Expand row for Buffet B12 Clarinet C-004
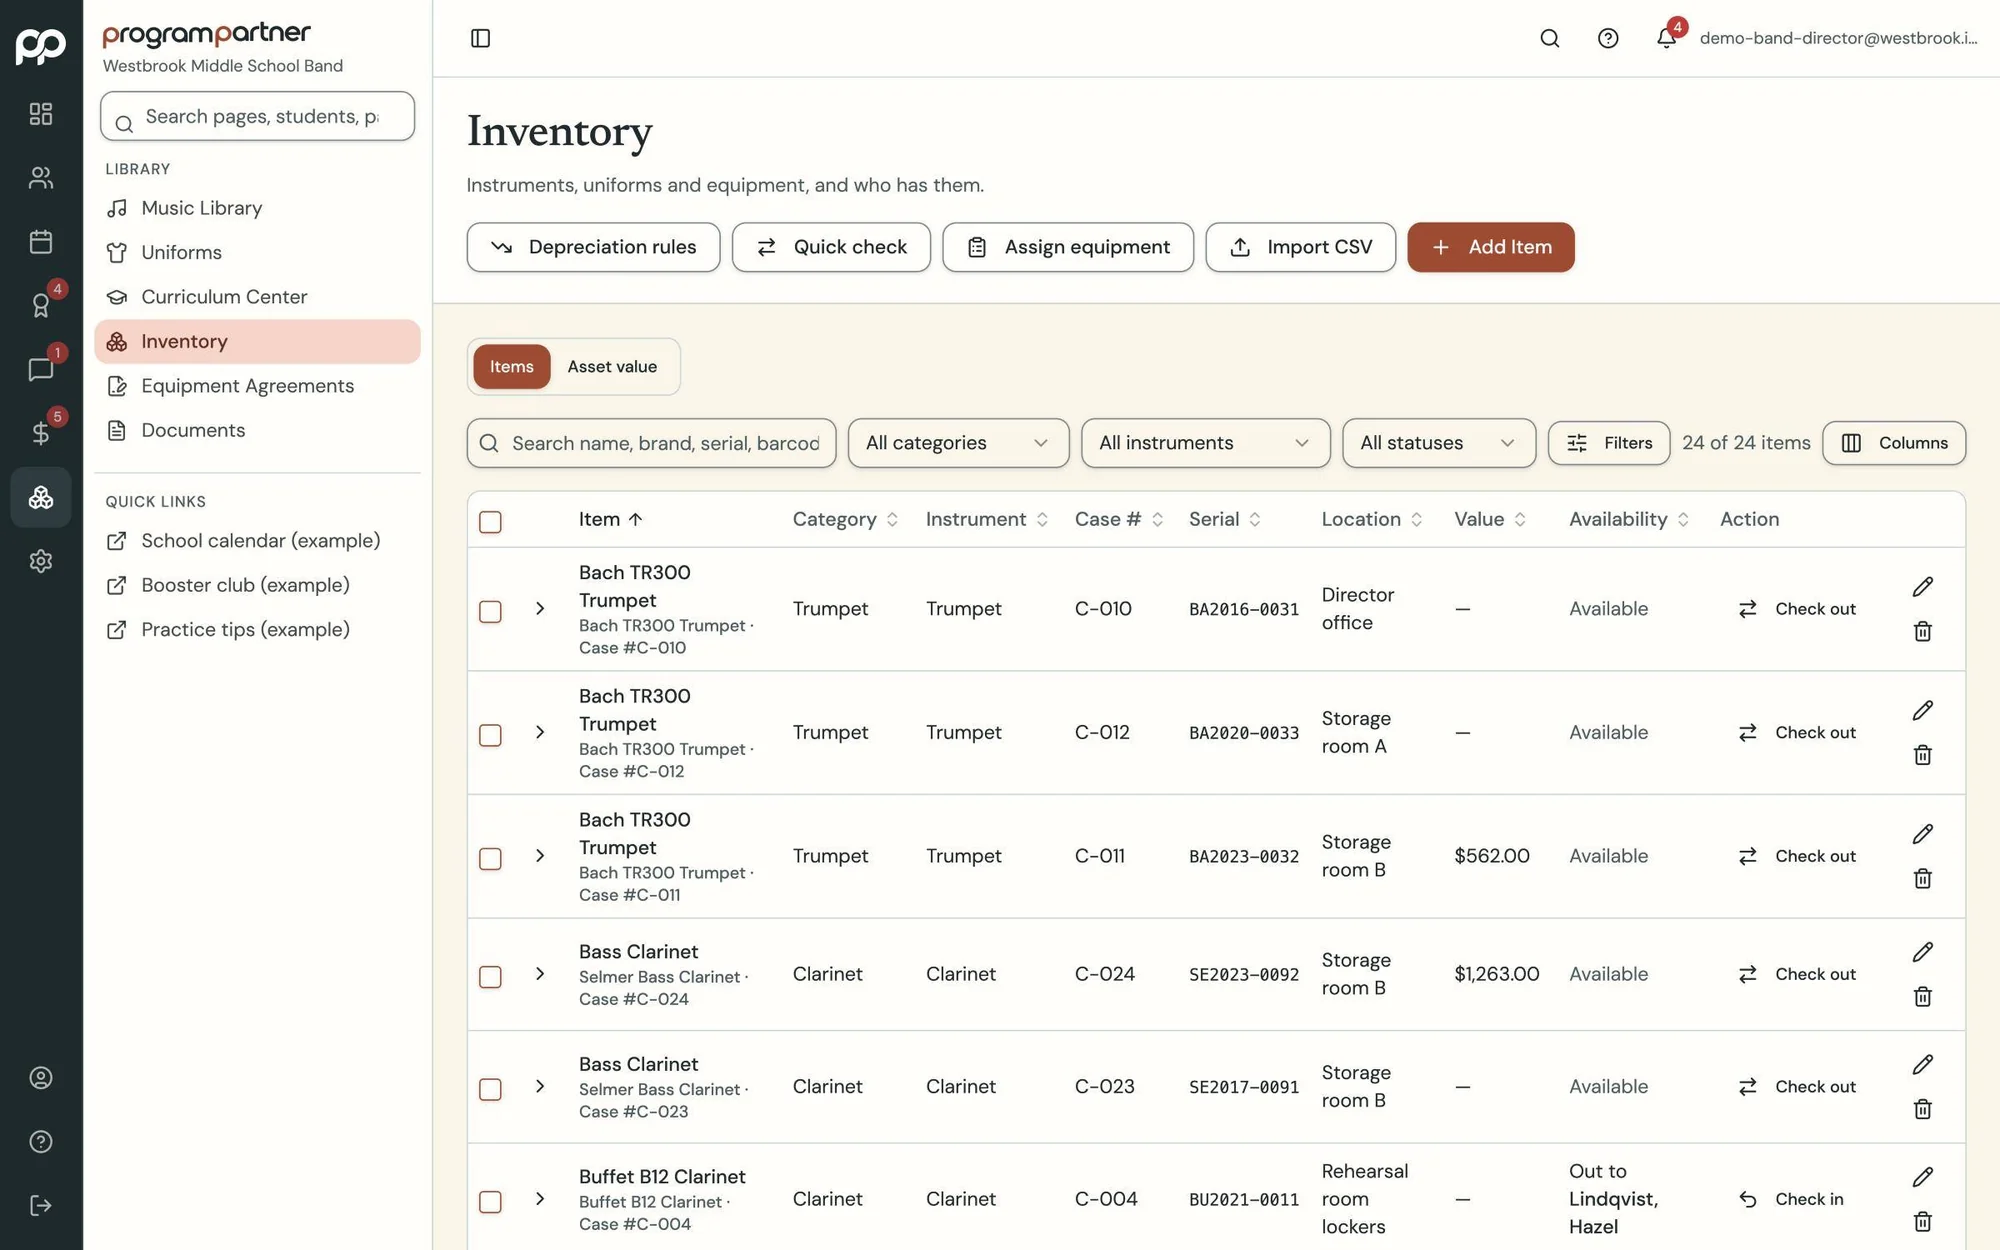 coord(540,1198)
